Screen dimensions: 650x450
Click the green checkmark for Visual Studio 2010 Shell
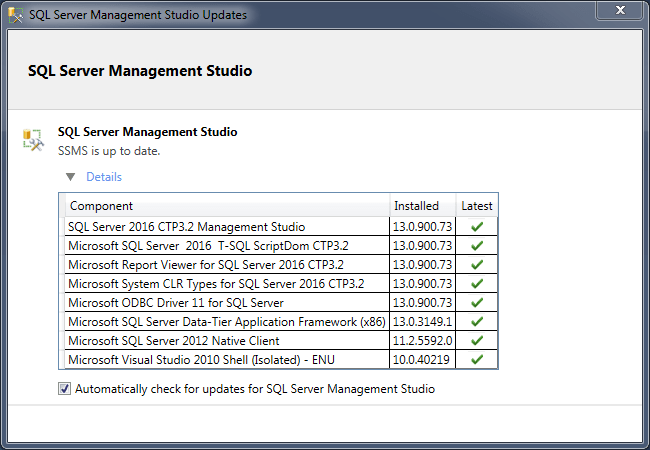(x=477, y=360)
